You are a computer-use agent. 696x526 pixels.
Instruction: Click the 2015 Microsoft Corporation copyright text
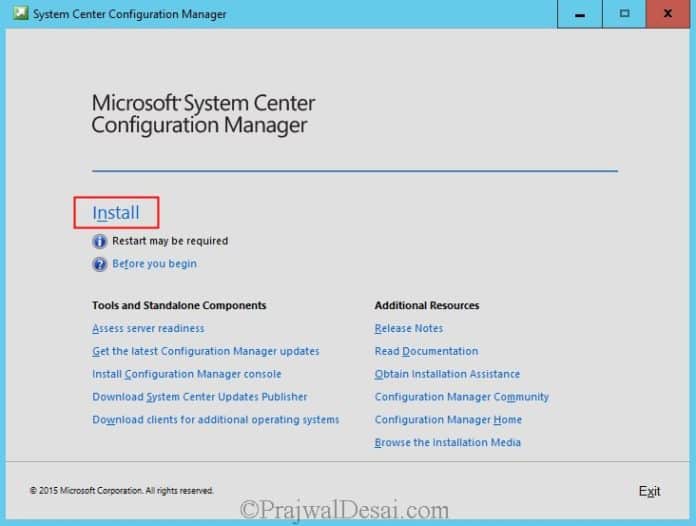click(x=122, y=490)
